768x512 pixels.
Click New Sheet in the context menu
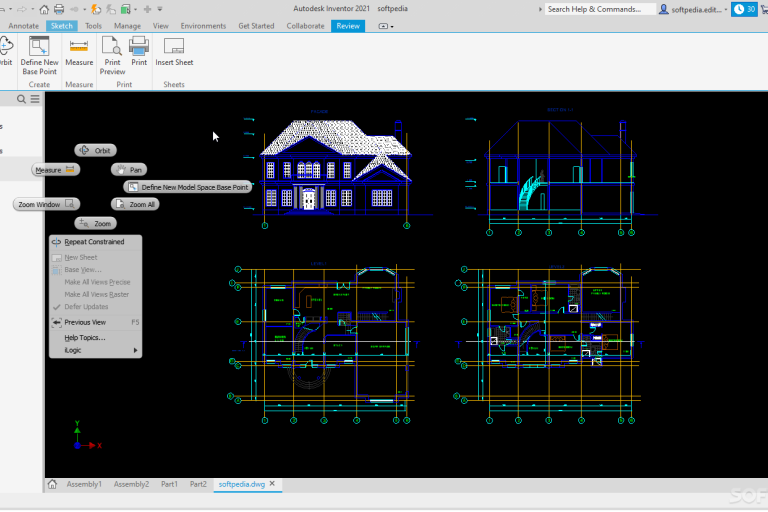pyautogui.click(x=96, y=257)
